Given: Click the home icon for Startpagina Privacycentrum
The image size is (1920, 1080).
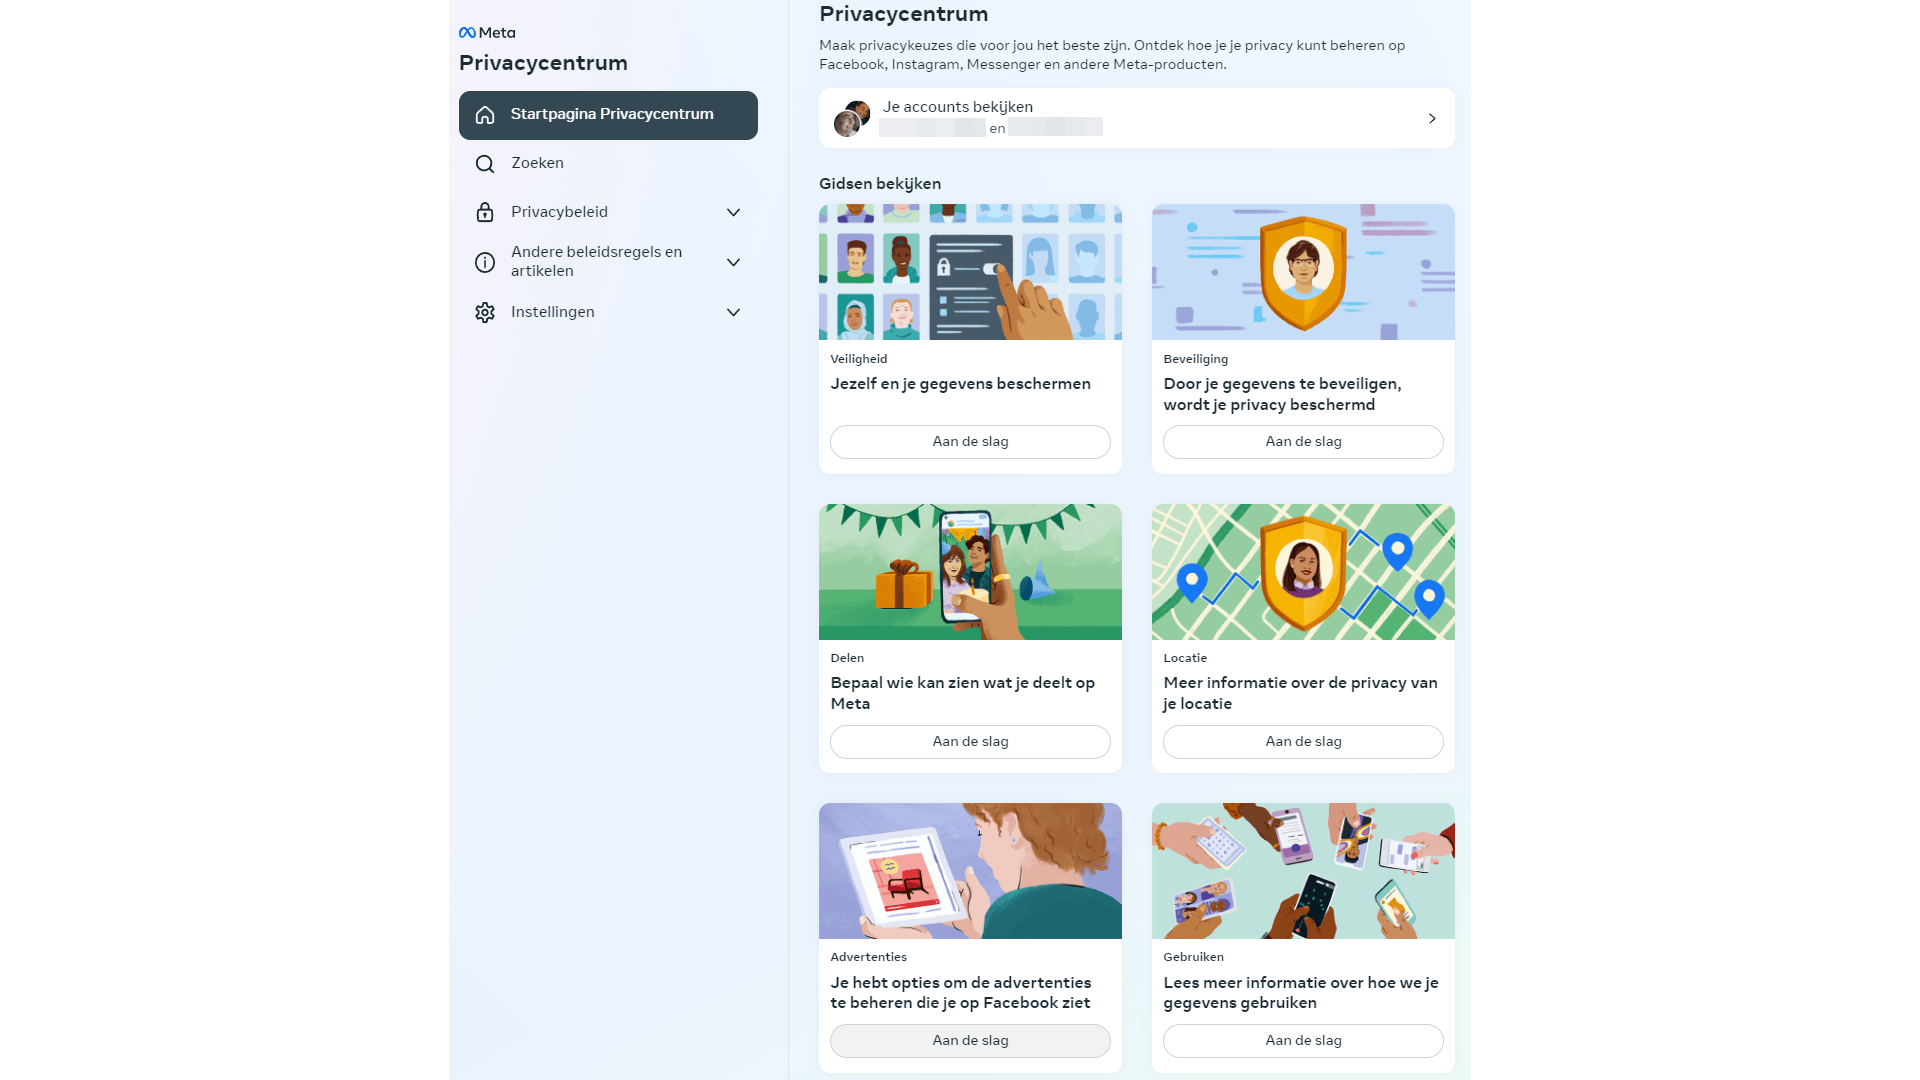Looking at the screenshot, I should click(x=485, y=115).
